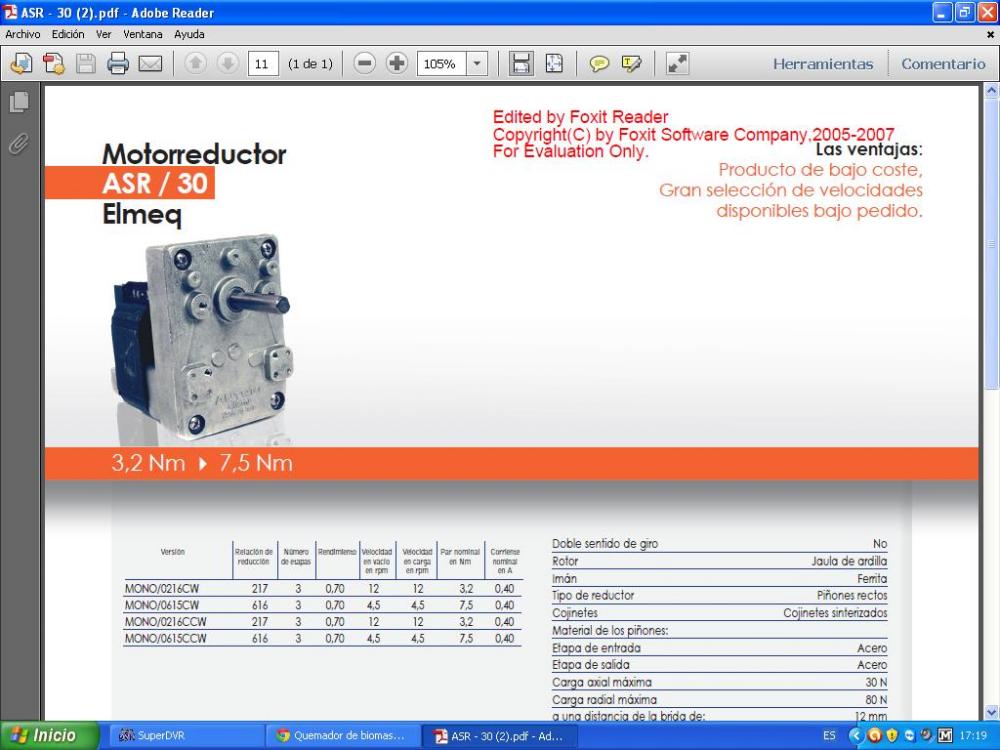Image resolution: width=1000 pixels, height=750 pixels.
Task: Click the 'Doble sentido de giro' label
Action: (x=605, y=544)
